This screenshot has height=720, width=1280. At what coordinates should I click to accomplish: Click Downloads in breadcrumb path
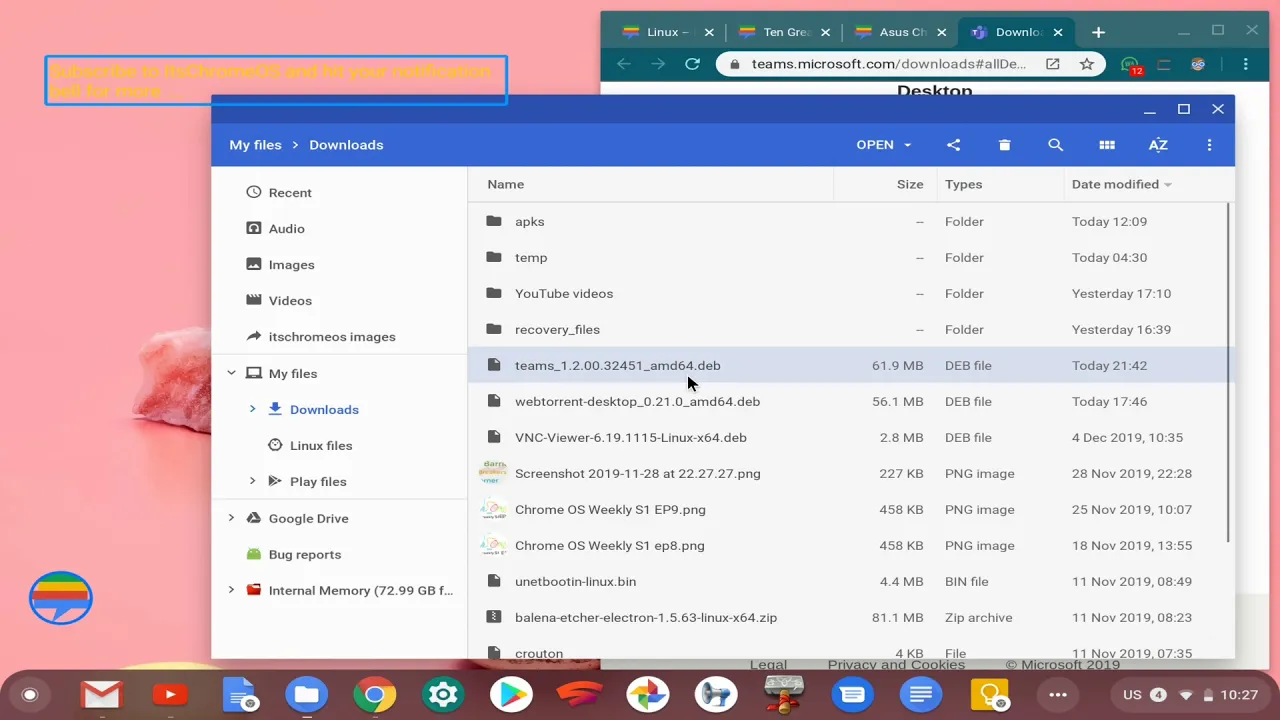(346, 145)
